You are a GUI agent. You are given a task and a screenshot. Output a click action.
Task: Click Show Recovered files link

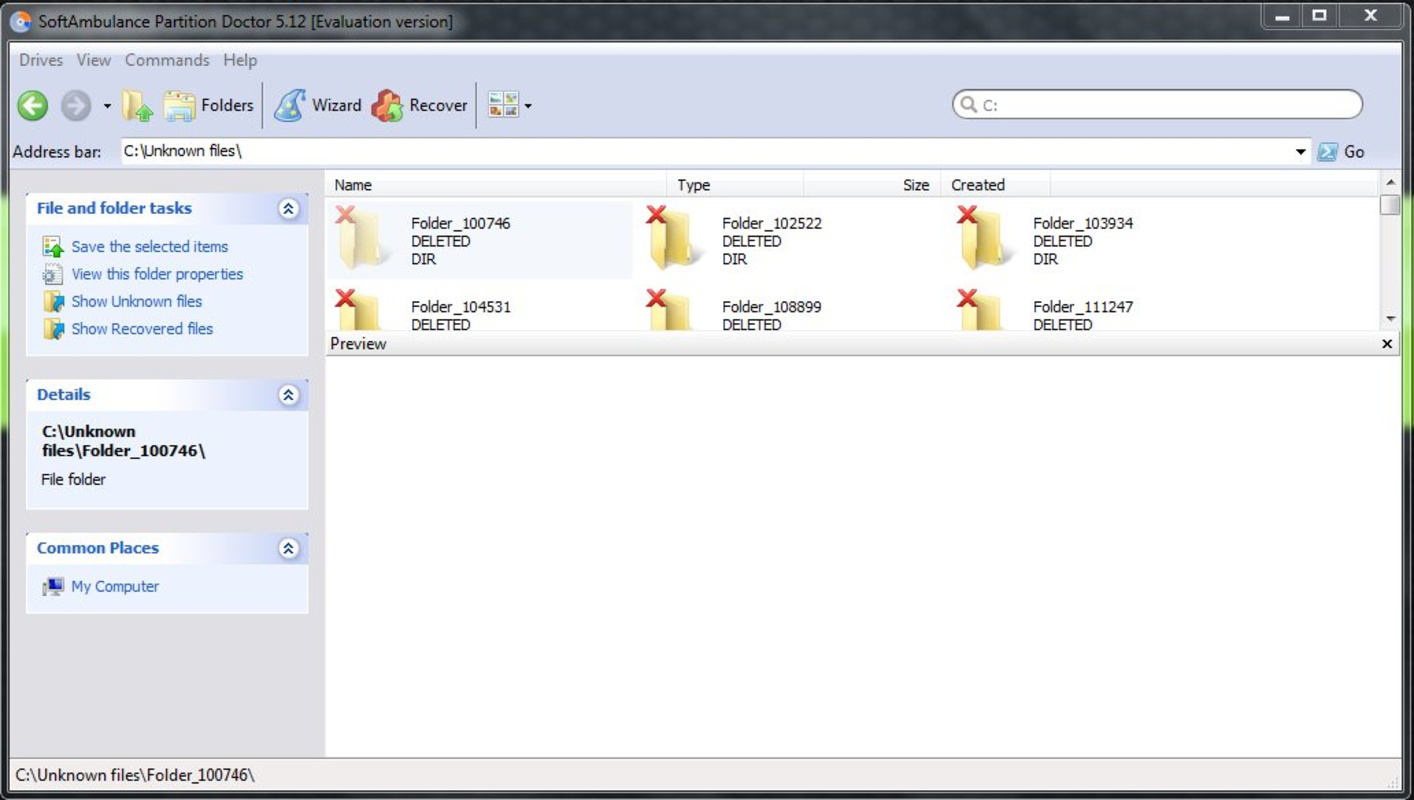(142, 328)
